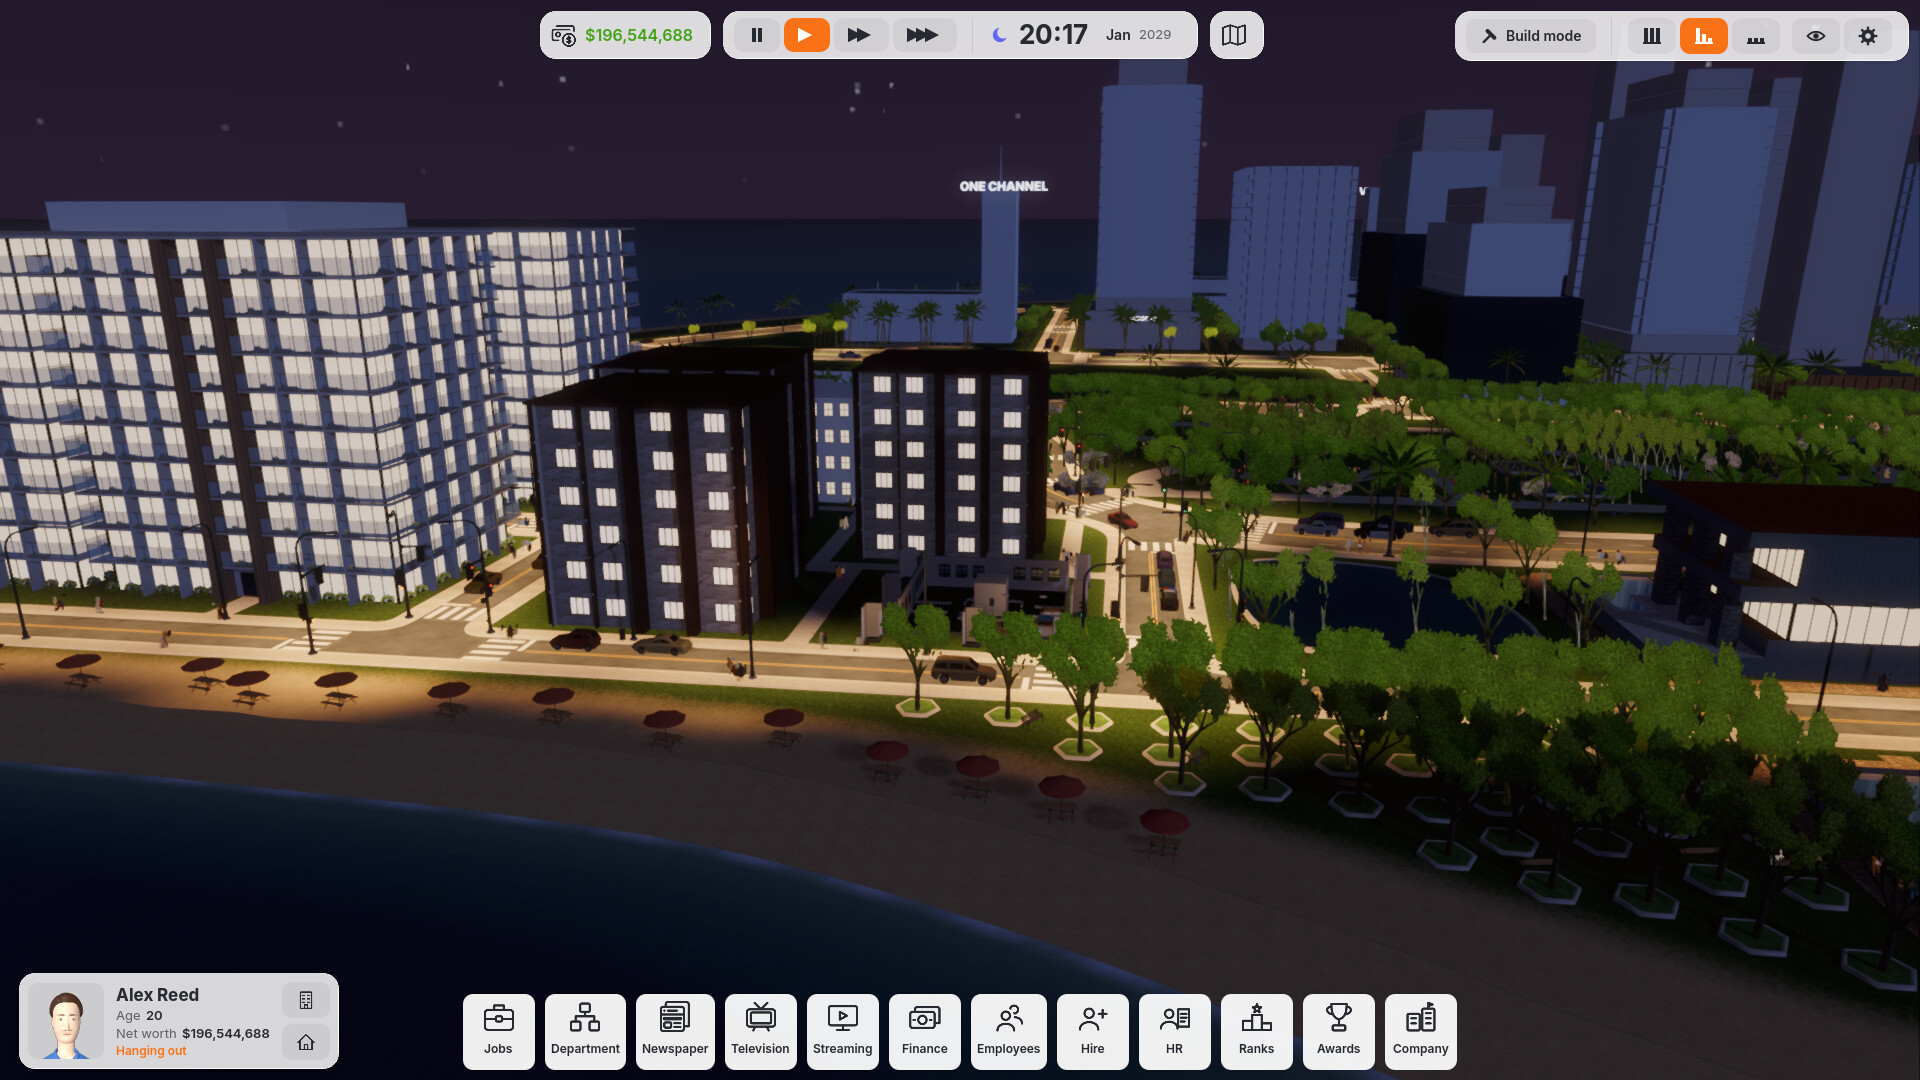Go to home from character card
Screen dimensions: 1920x1080
point(306,1042)
